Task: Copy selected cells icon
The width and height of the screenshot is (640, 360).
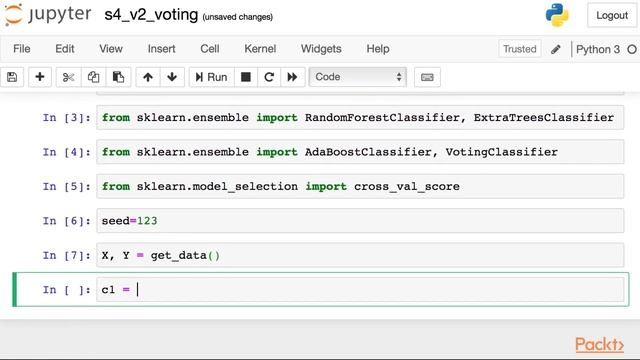Action: [x=93, y=77]
